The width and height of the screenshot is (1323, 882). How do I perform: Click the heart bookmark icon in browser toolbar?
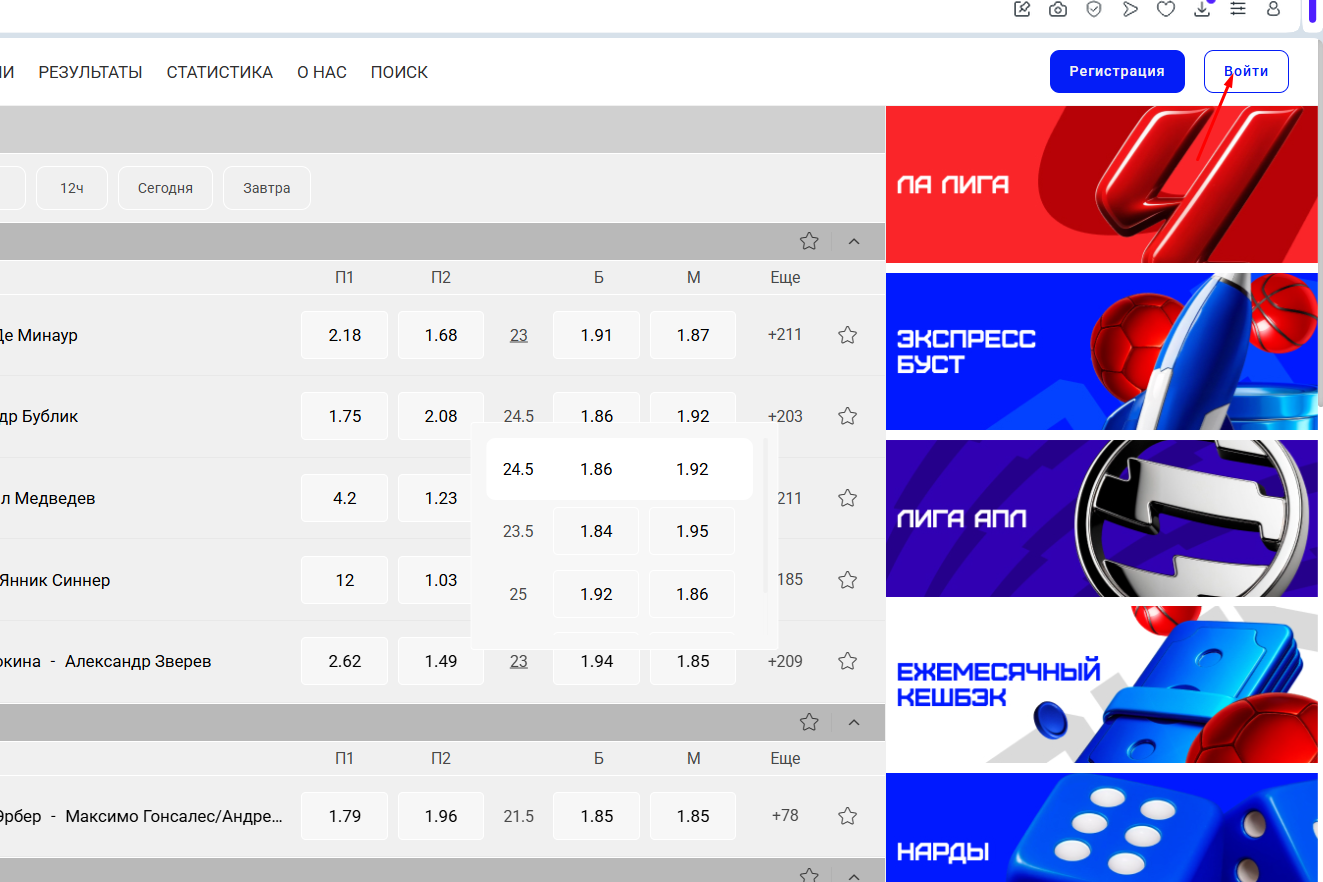click(1165, 9)
